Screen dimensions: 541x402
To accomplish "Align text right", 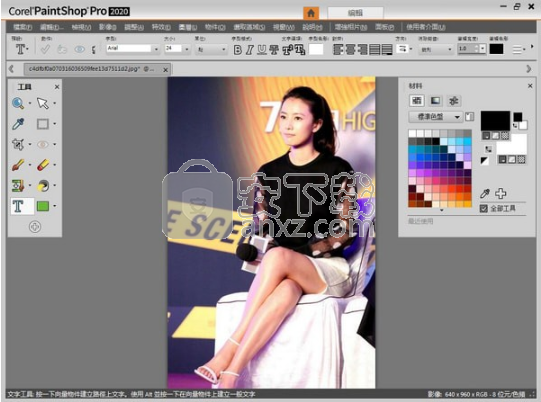I will pos(362,50).
